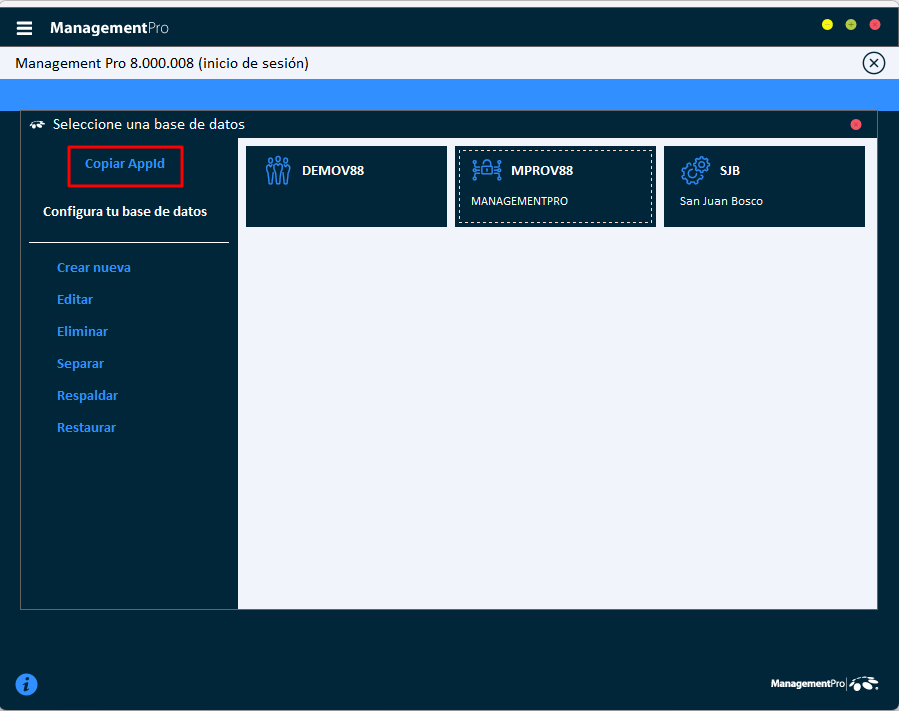The width and height of the screenshot is (899, 711).
Task: Click the Separar option
Action: pyautogui.click(x=80, y=363)
